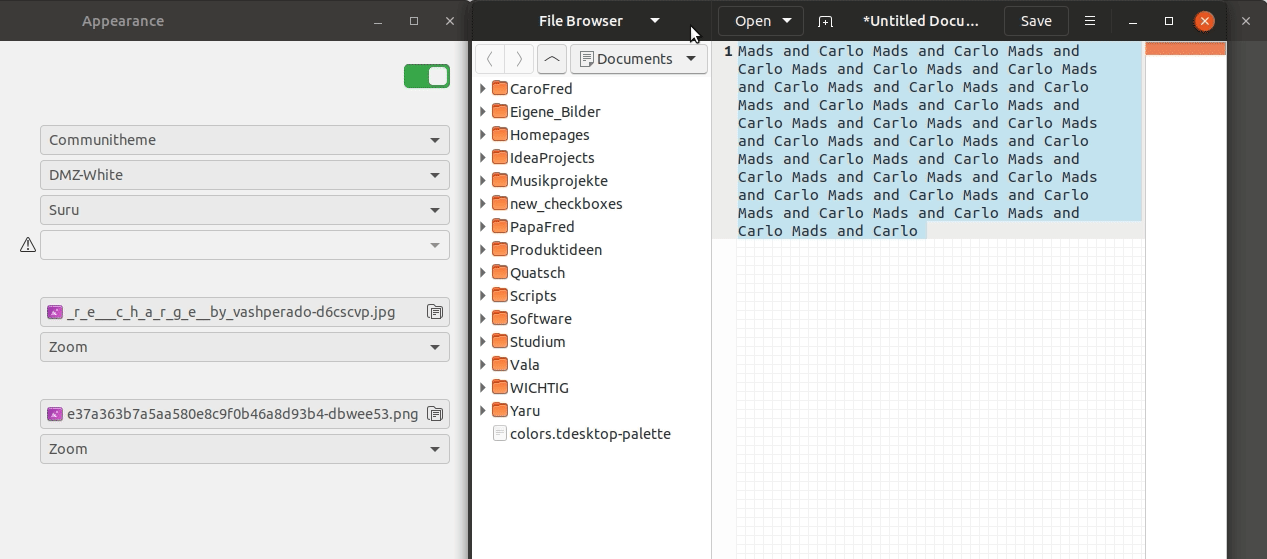The width and height of the screenshot is (1267, 559).
Task: Go up to parent folder
Action: (551, 59)
